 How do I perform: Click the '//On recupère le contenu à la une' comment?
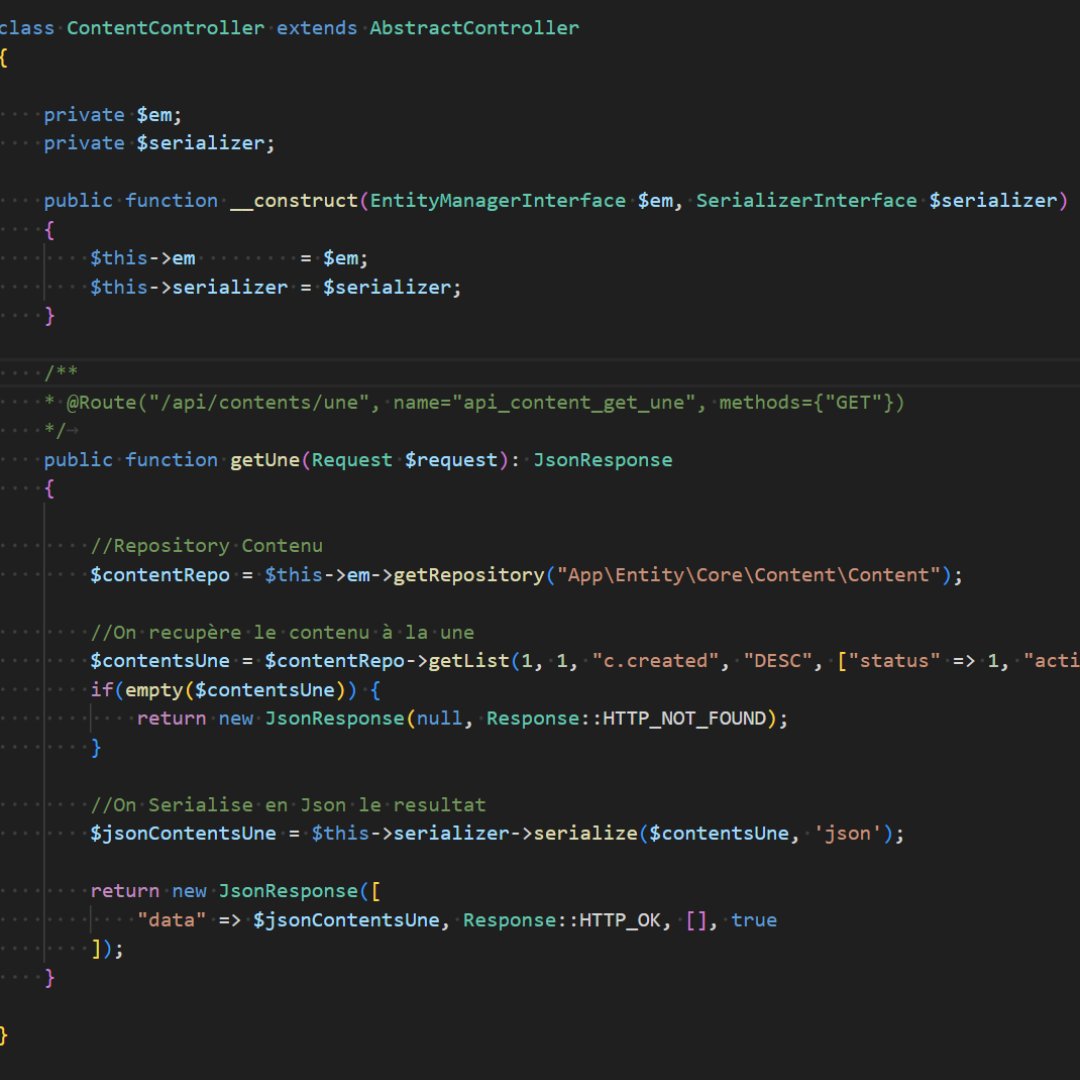(282, 632)
